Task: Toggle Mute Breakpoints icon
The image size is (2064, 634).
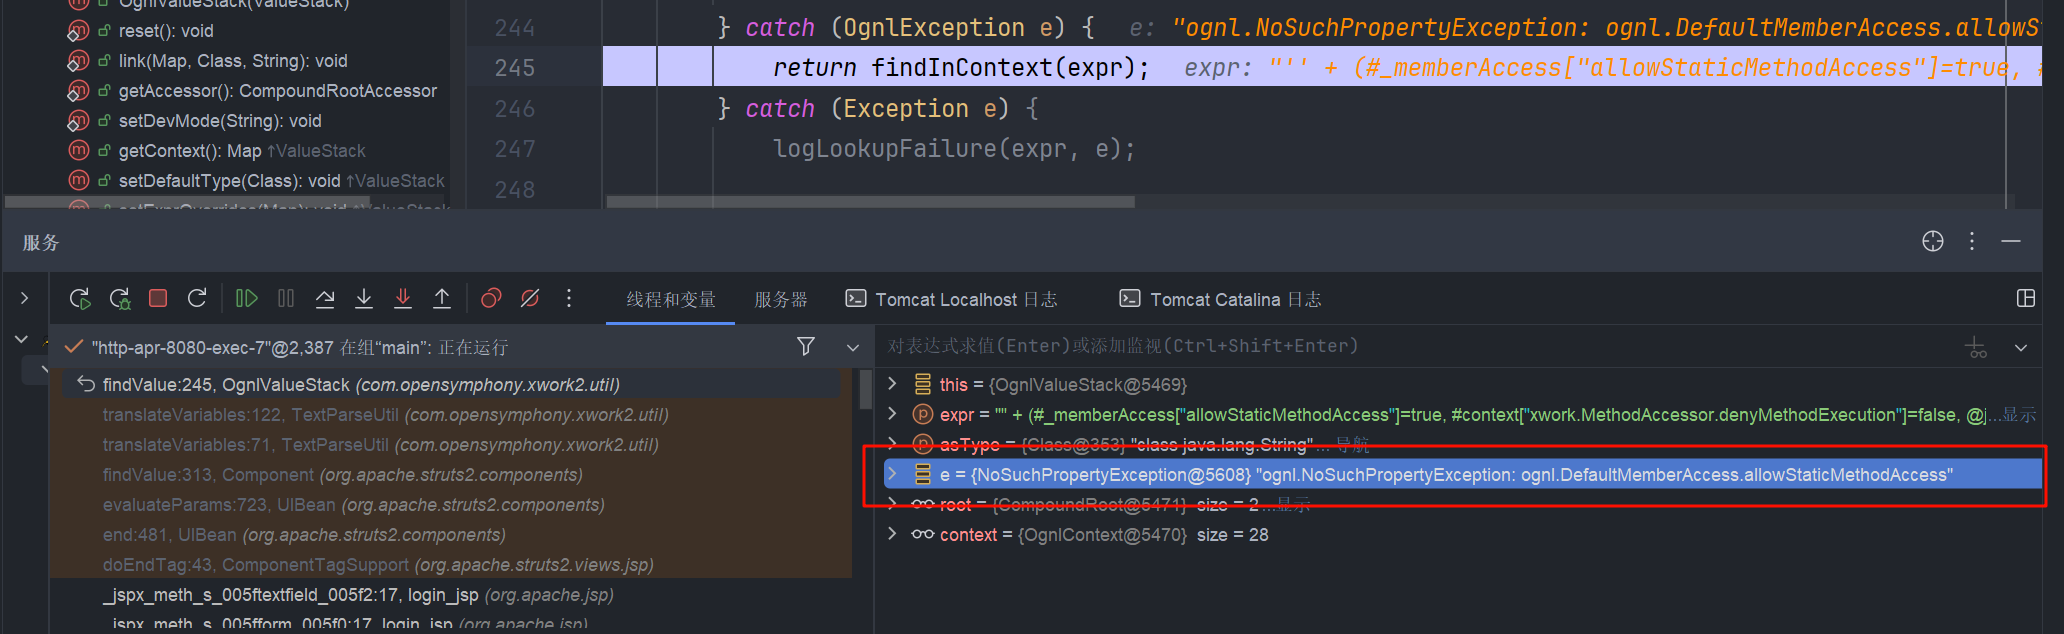Action: click(x=530, y=298)
